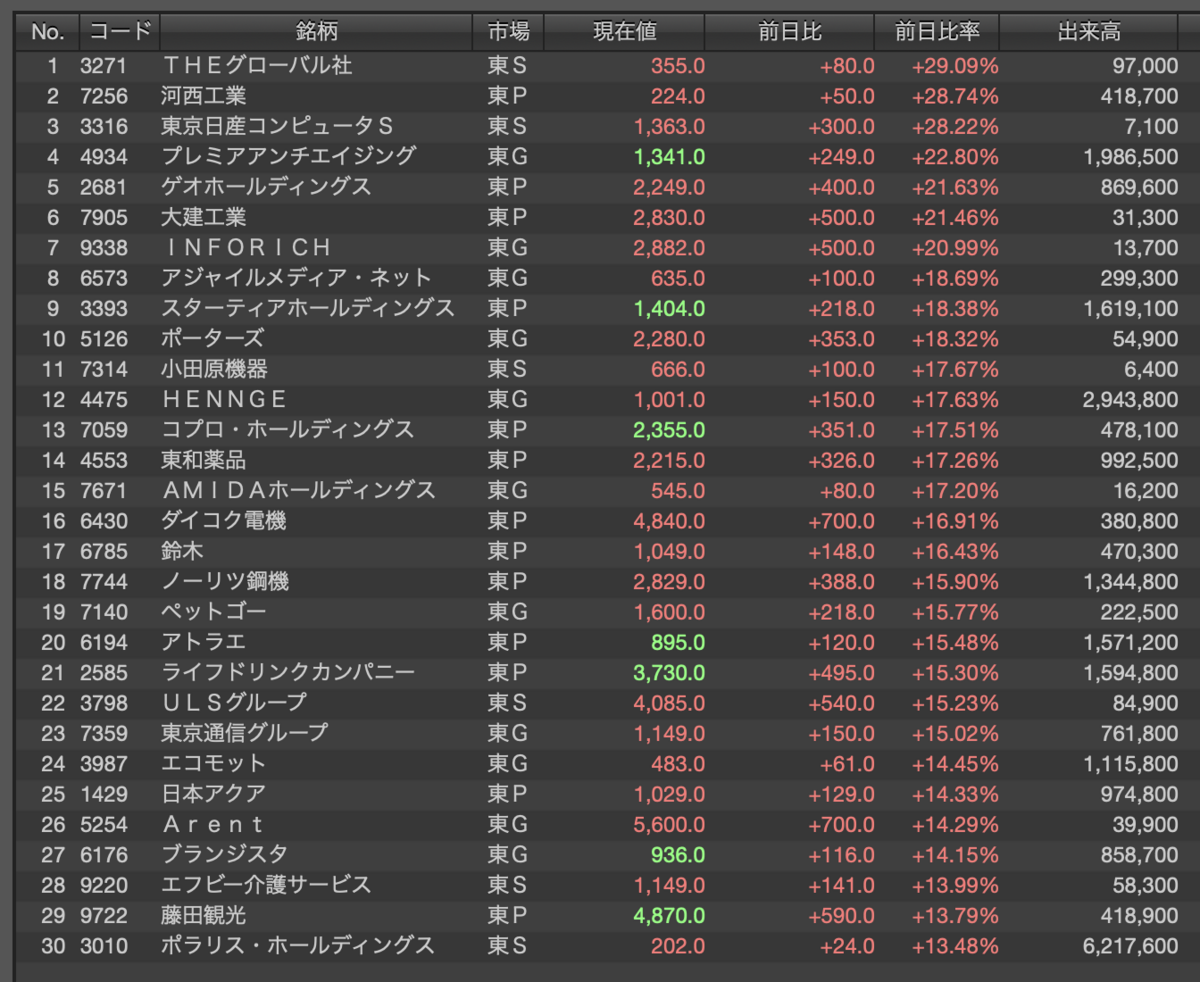This screenshot has width=1200, height=982.
Task: Sort by the No. column header
Action: [x=47, y=32]
